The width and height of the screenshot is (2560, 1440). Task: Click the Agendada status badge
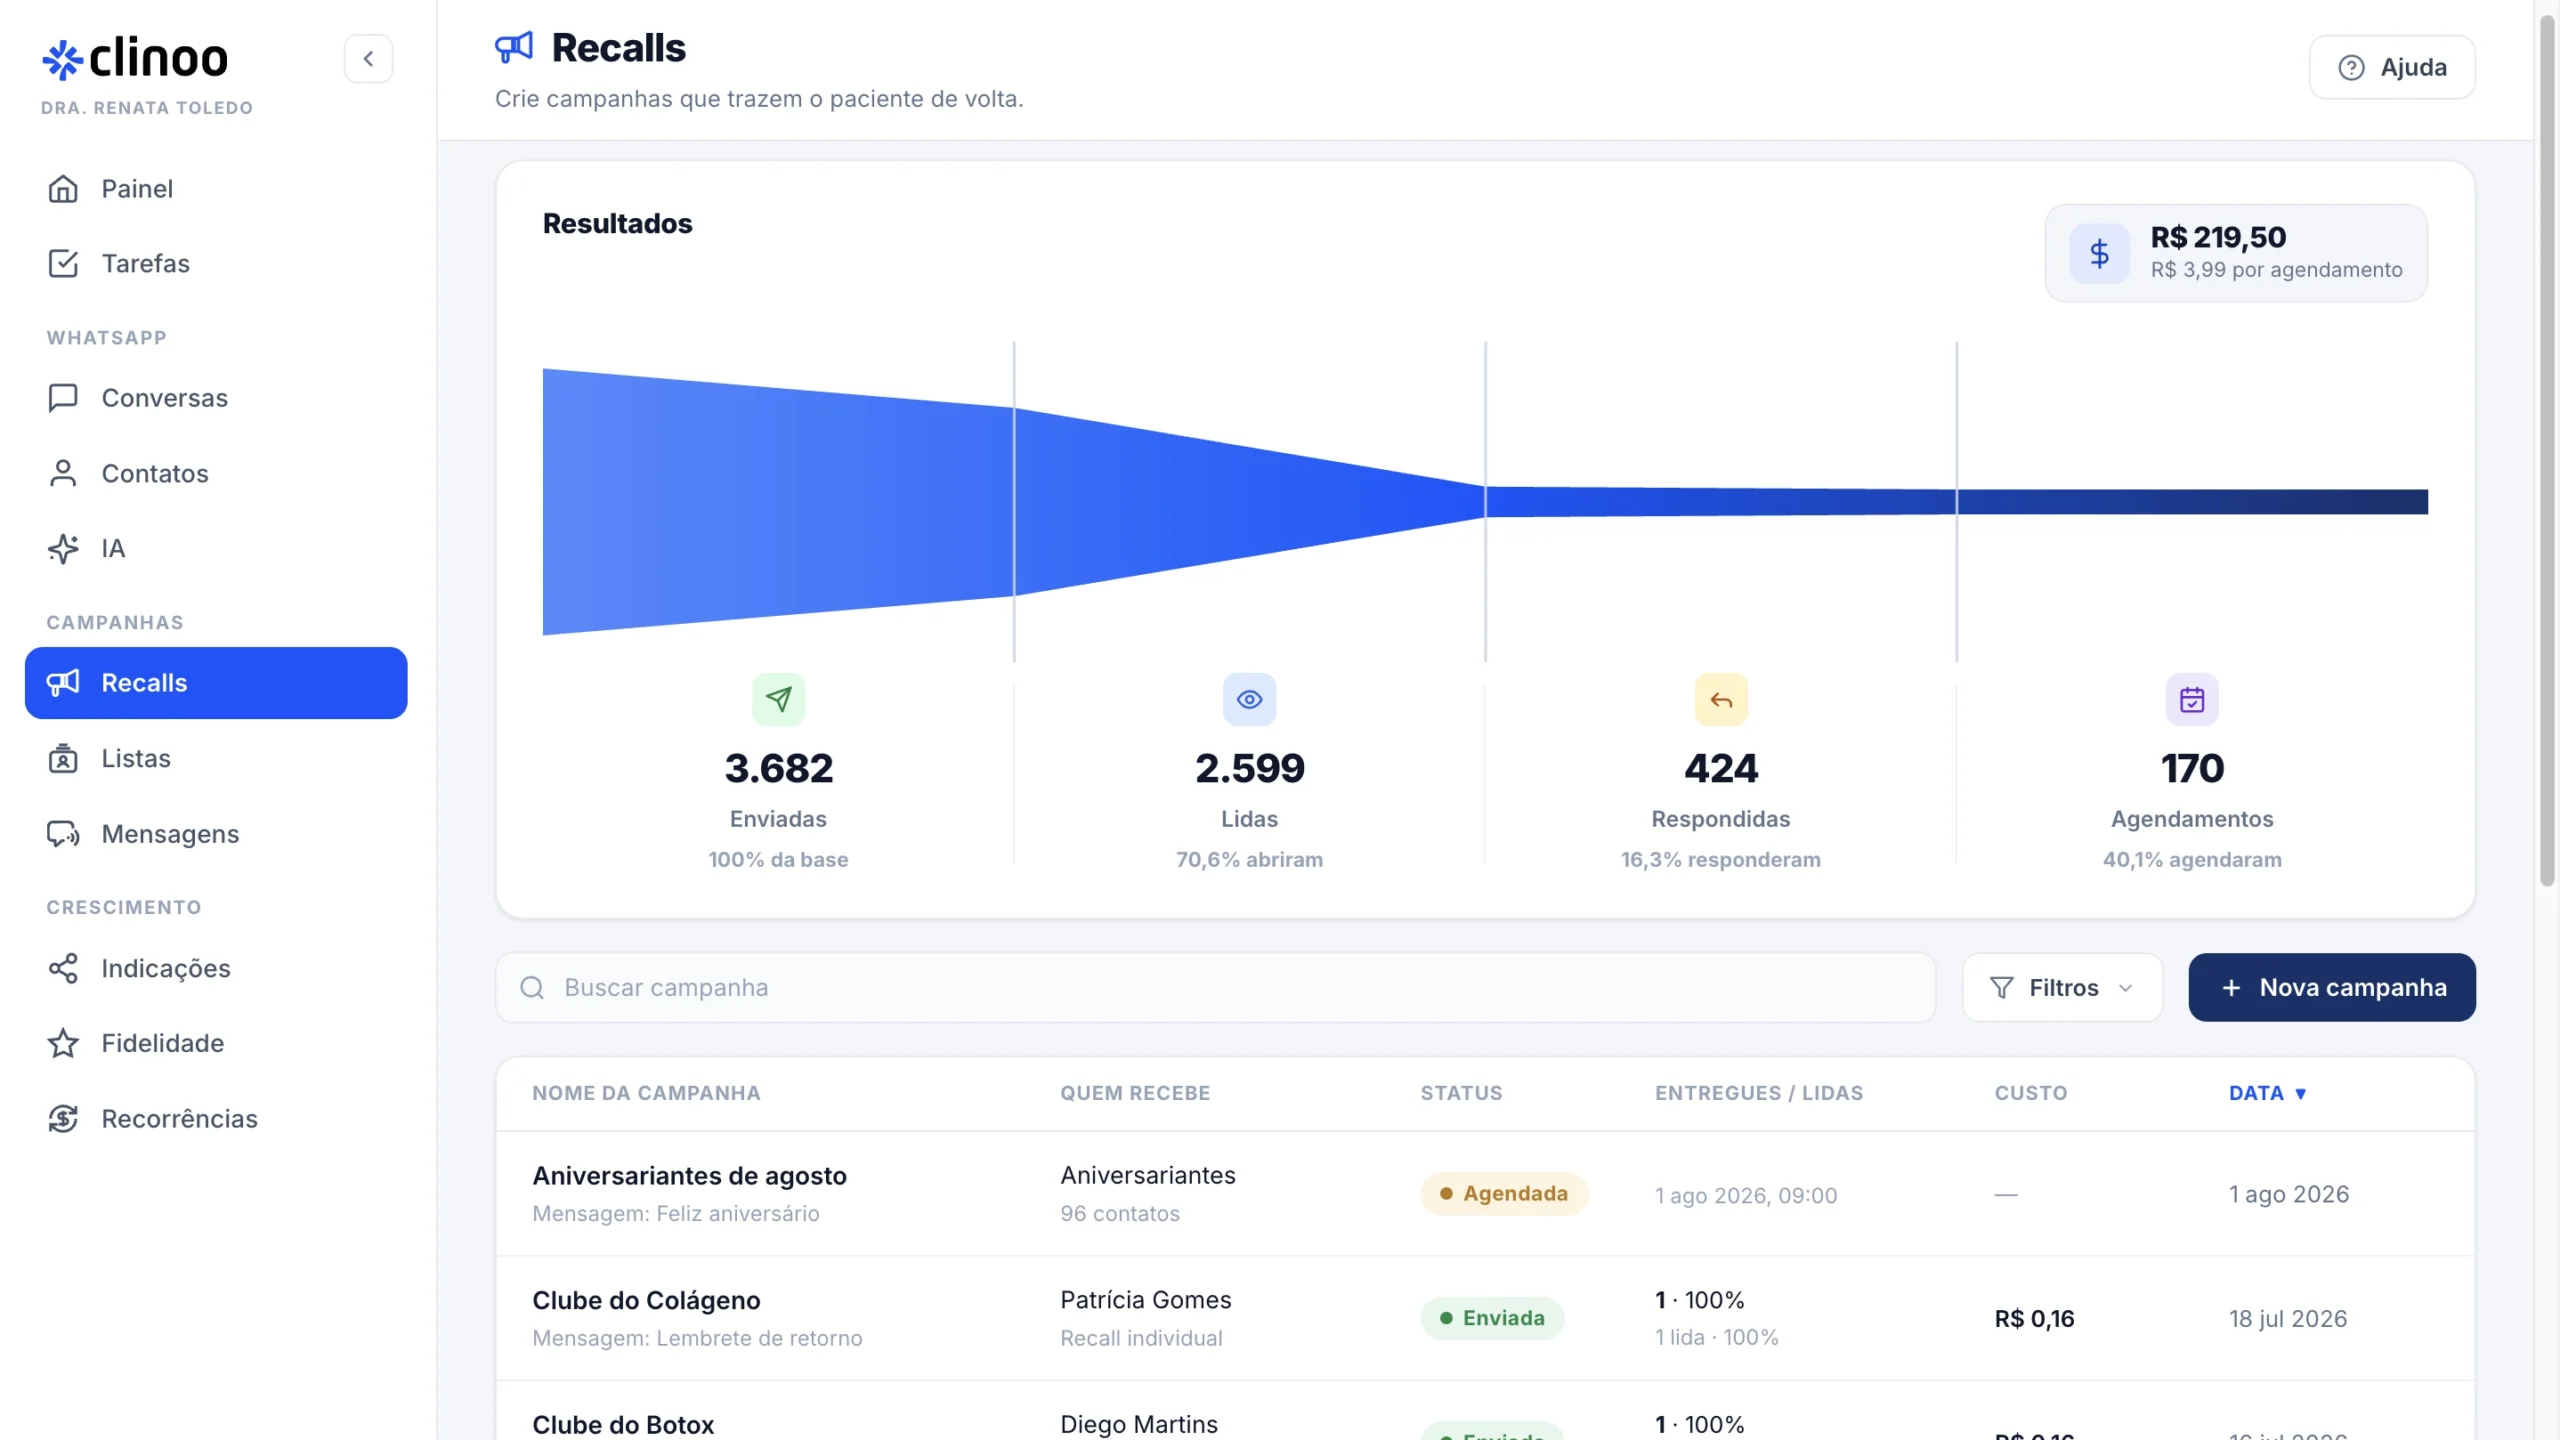click(1504, 1194)
